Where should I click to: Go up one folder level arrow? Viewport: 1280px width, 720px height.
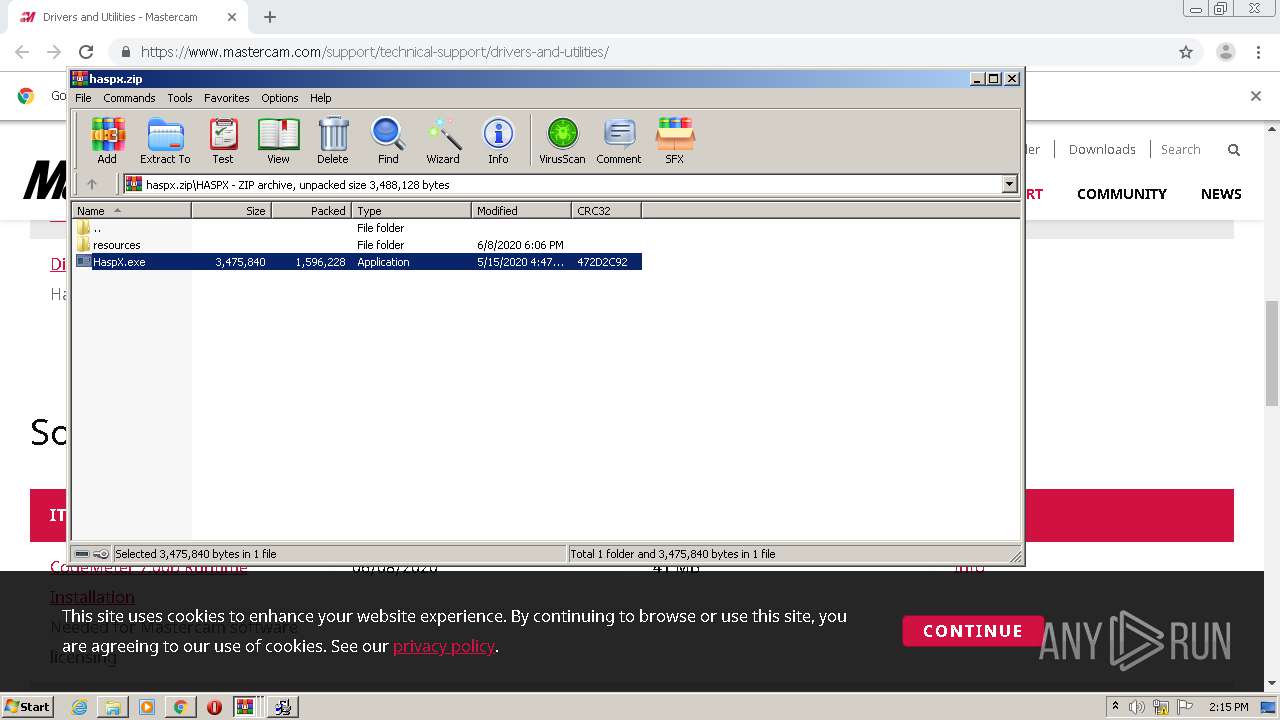[x=92, y=184]
